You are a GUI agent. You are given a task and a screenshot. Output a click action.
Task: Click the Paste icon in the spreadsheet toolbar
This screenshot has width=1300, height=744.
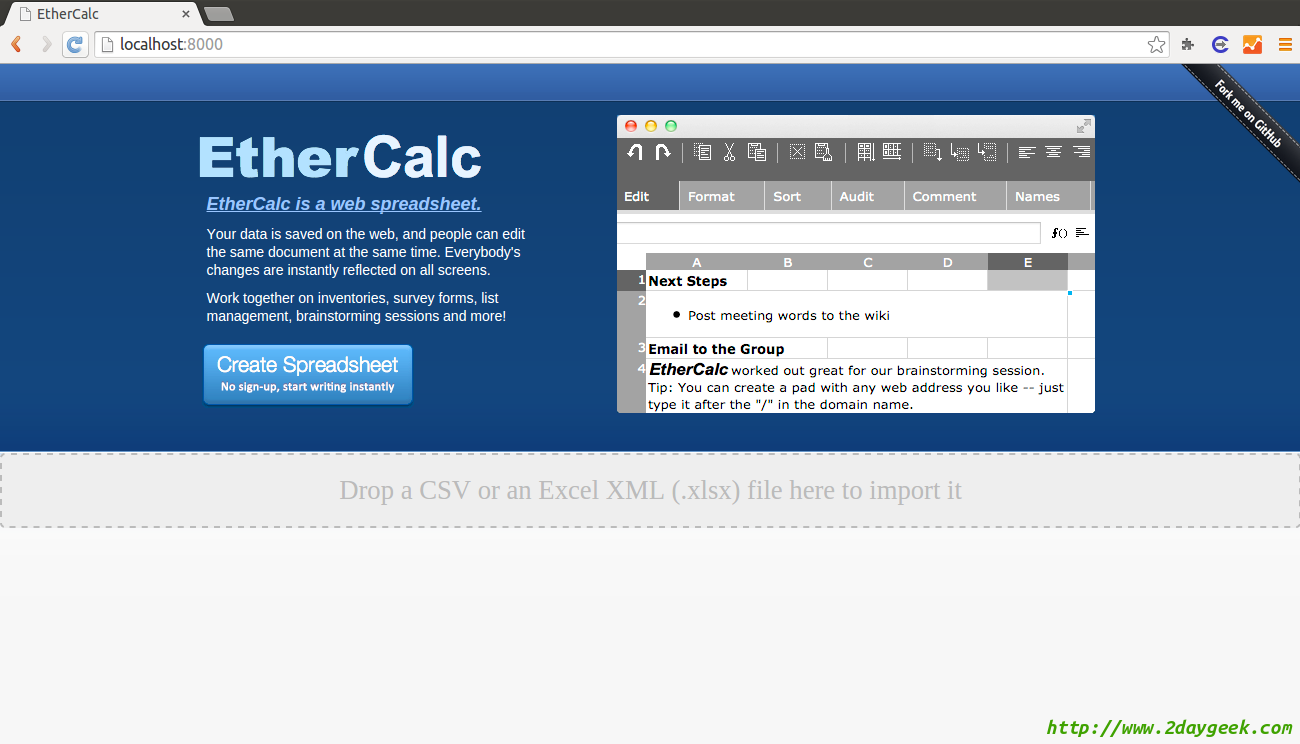[x=757, y=152]
